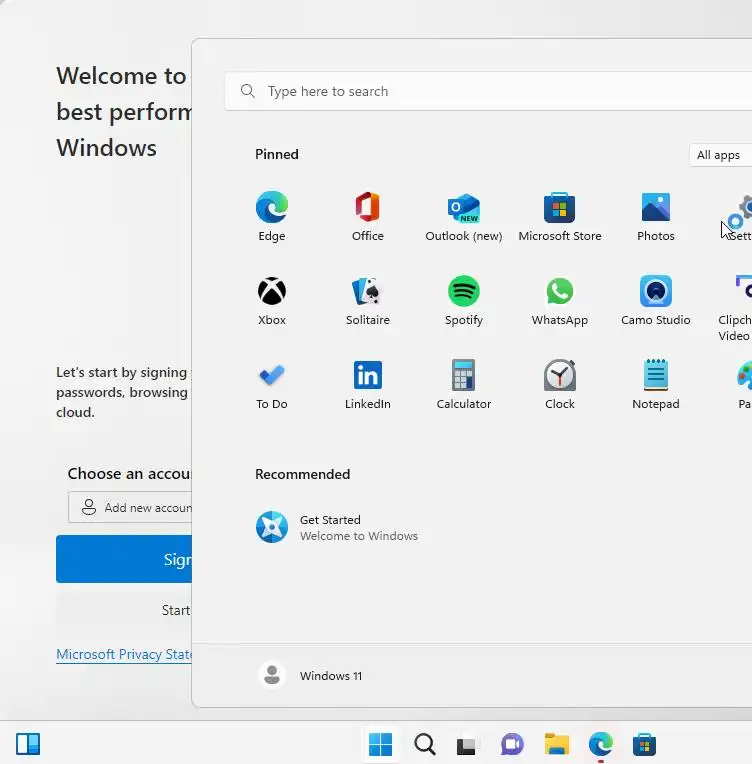Open Microsoft Privacy Statement link
Image resolution: width=752 pixels, height=764 pixels.
click(124, 654)
